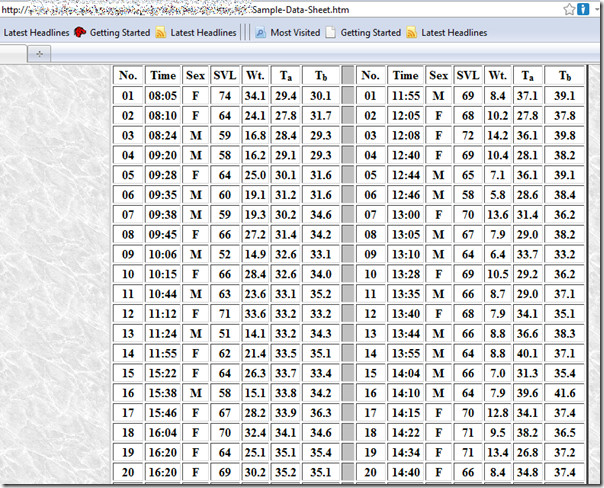This screenshot has height=488, width=604.
Task: Click the Time header above 11:55 and 12:05
Action: (406, 75)
